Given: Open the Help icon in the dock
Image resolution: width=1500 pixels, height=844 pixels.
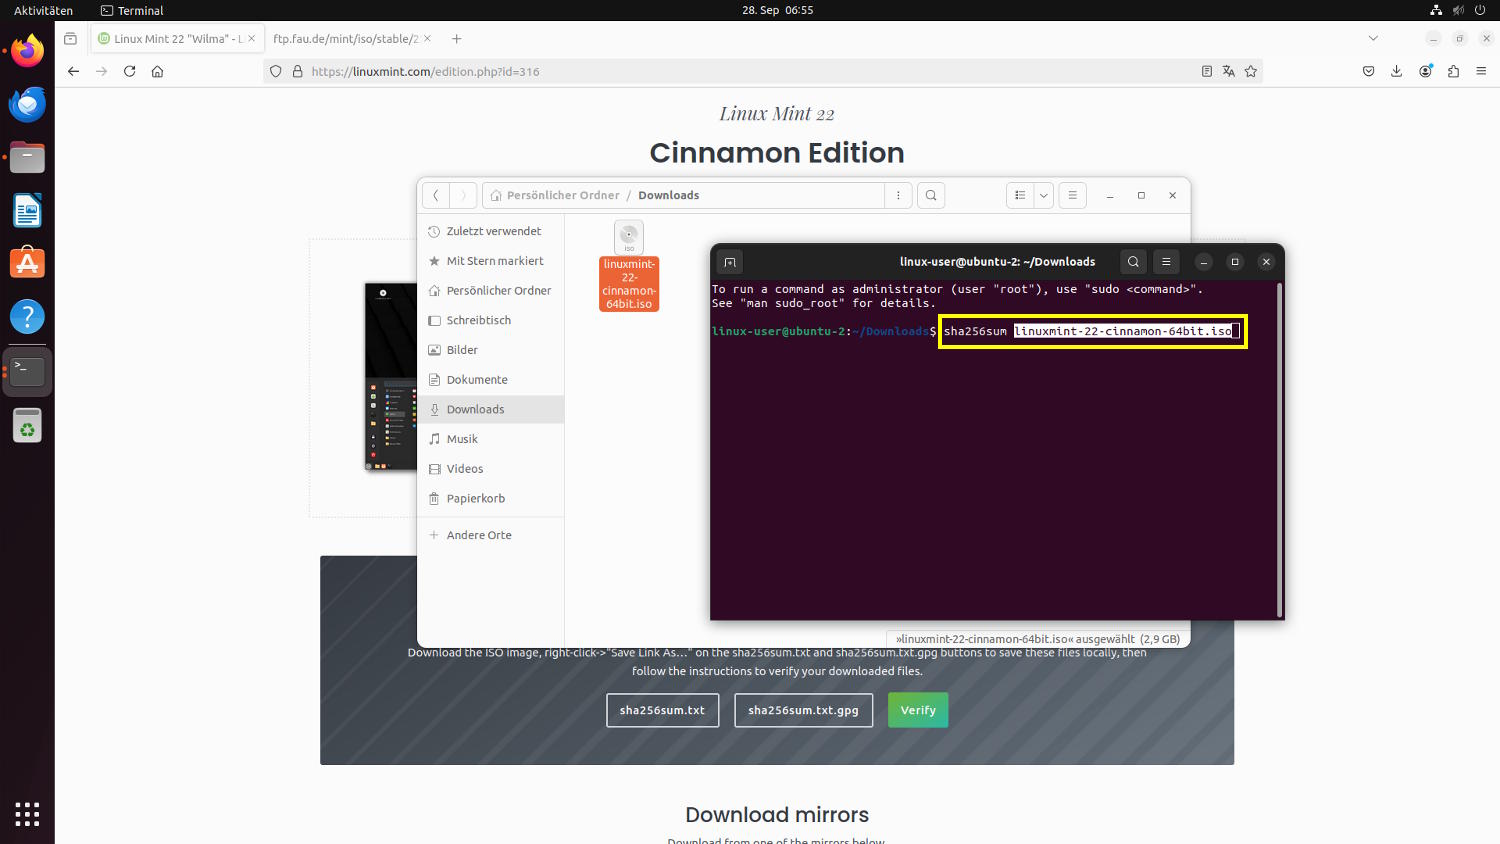Looking at the screenshot, I should click(x=27, y=318).
